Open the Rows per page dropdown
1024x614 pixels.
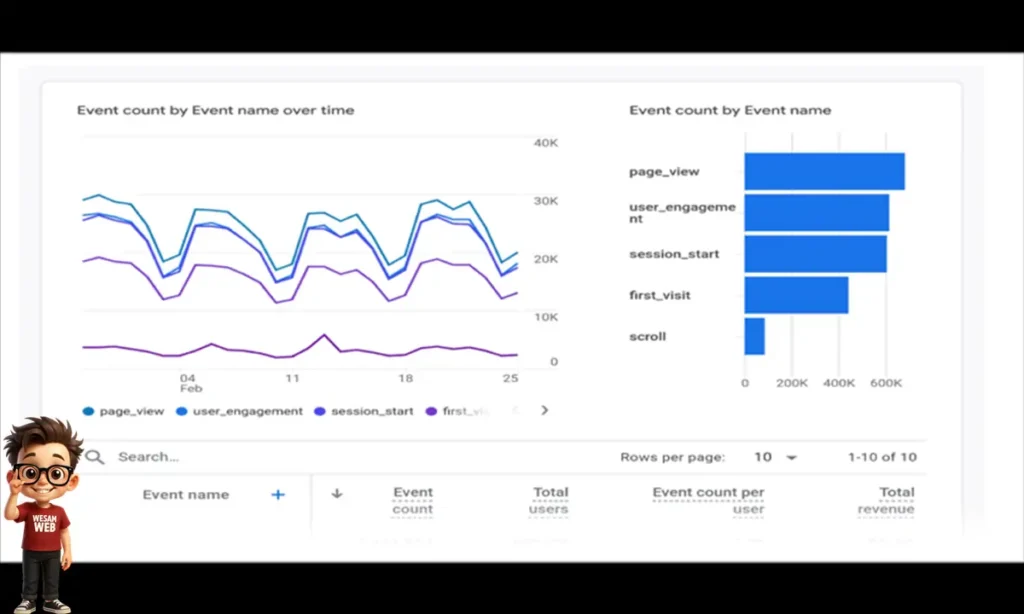pyautogui.click(x=776, y=457)
